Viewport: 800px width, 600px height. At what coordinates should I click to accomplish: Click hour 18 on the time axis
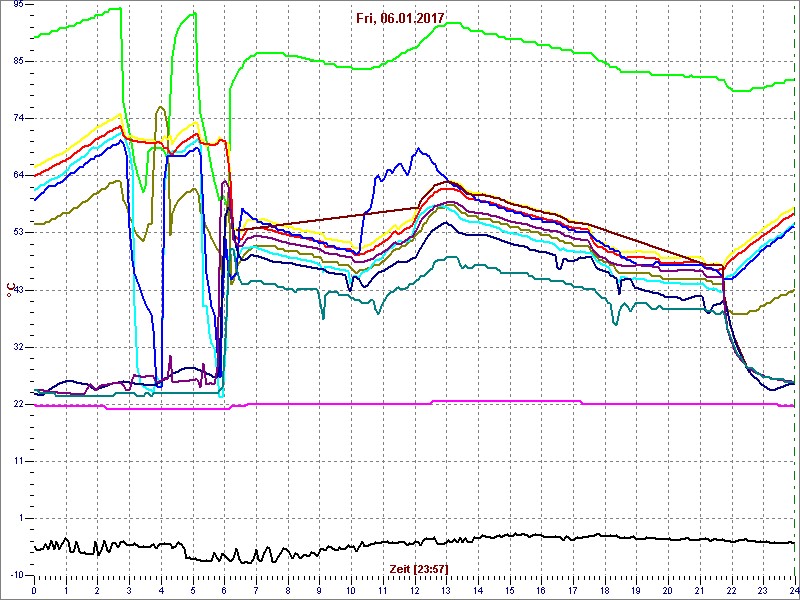[605, 589]
